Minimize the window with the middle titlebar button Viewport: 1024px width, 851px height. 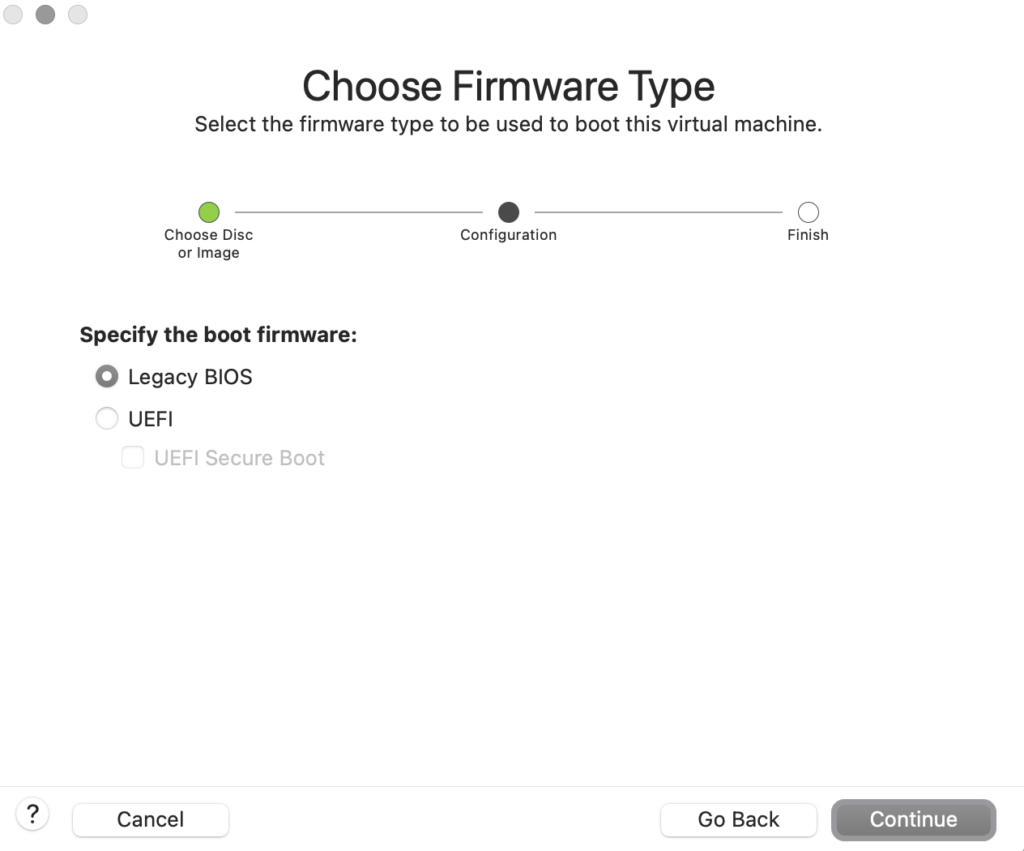click(45, 15)
